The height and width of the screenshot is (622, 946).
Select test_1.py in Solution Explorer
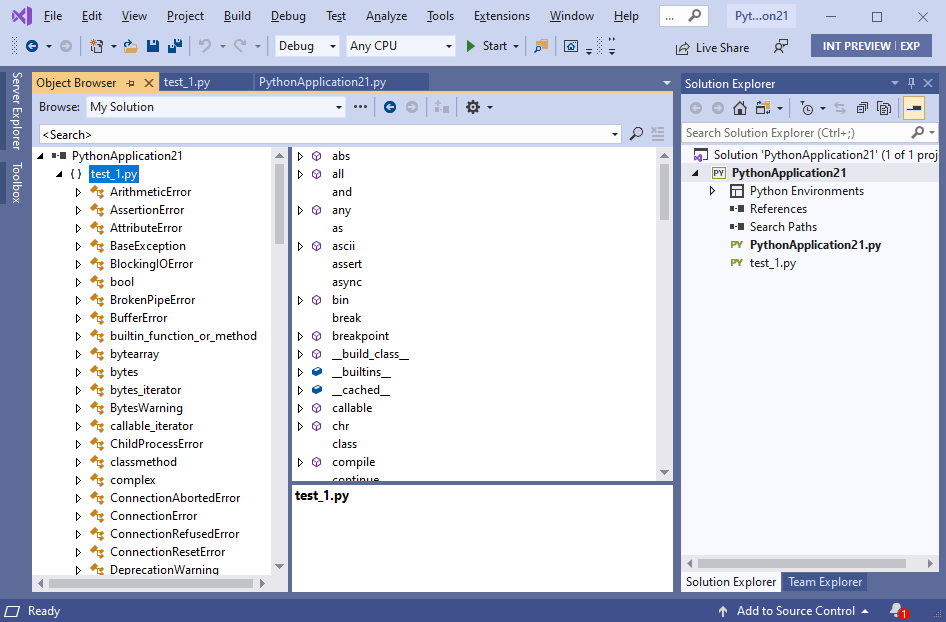[x=772, y=263]
